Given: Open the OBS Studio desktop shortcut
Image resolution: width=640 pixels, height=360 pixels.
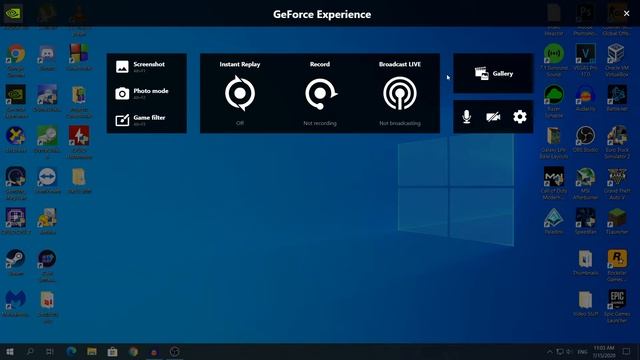Looking at the screenshot, I should (585, 139).
